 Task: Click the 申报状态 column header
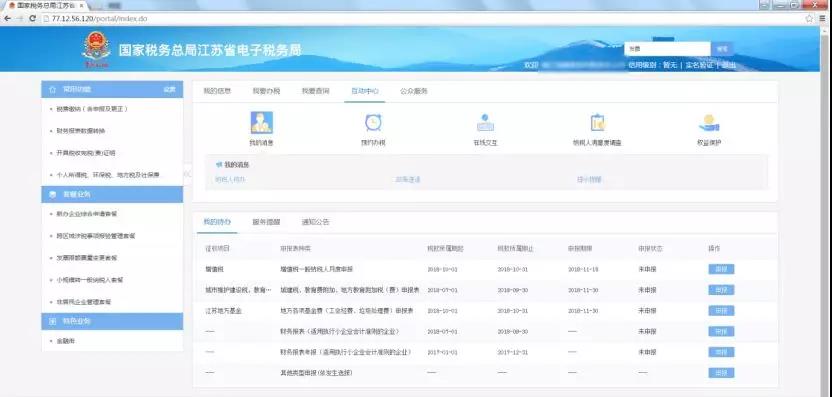650,248
